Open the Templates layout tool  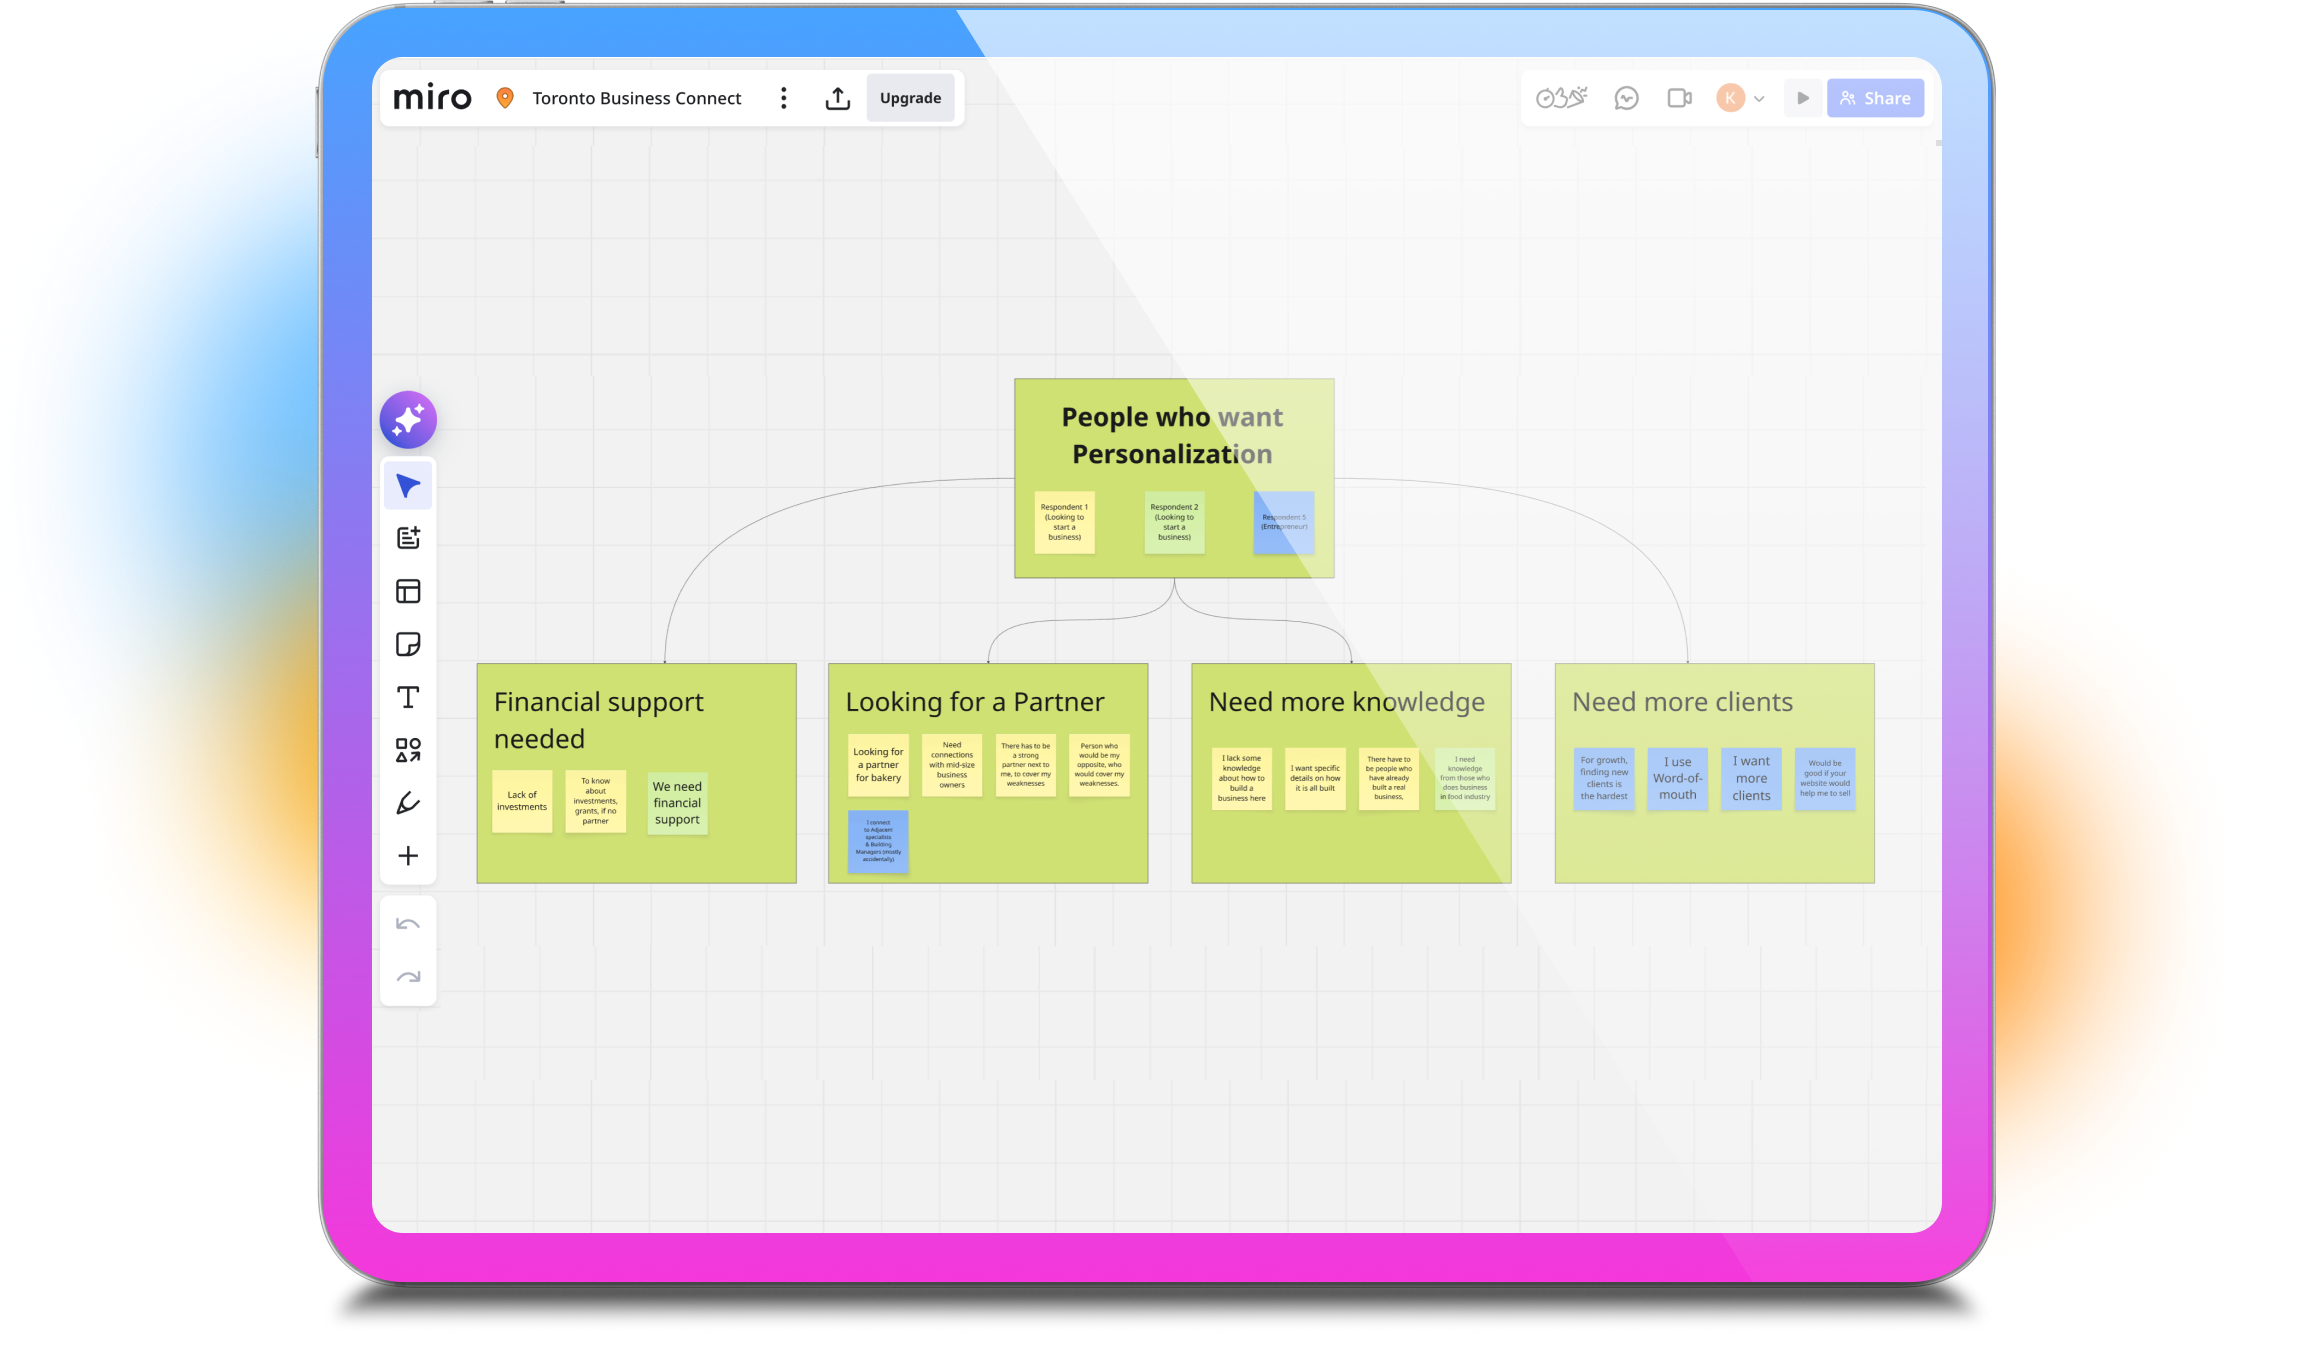click(x=408, y=591)
